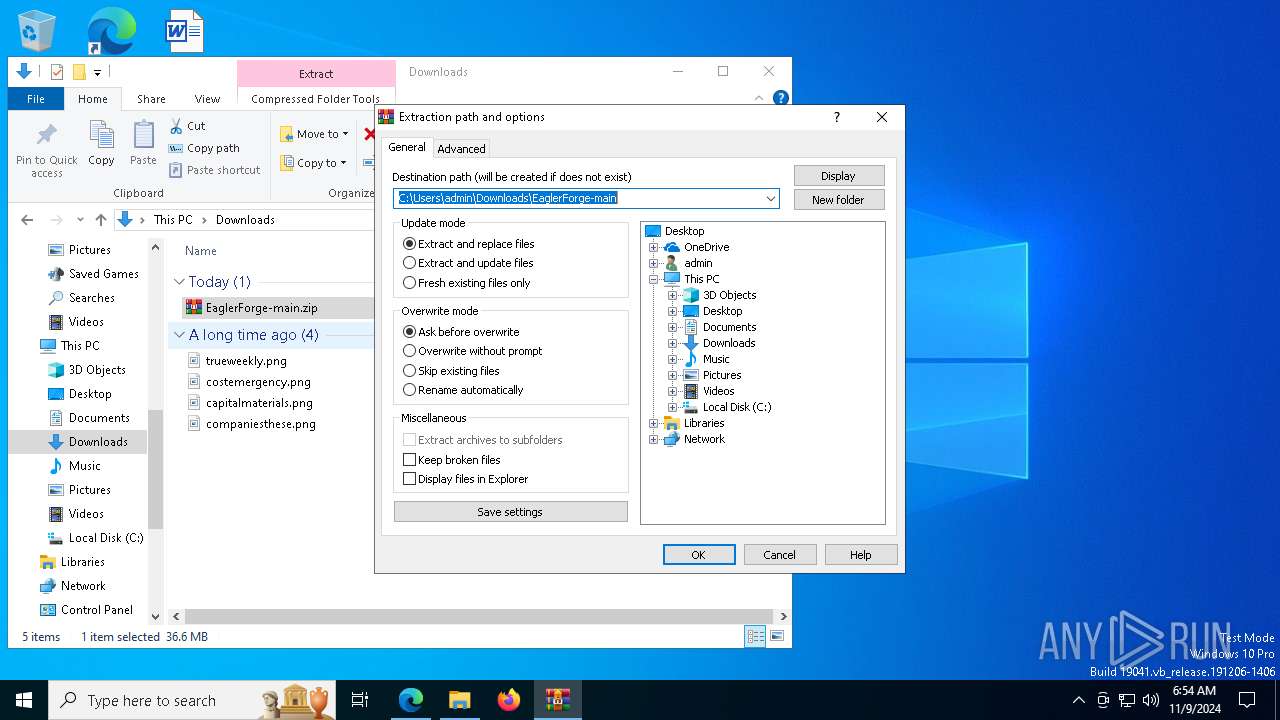1280x720 pixels.
Task: Open the File Explorer taskbar icon
Action: tap(459, 700)
